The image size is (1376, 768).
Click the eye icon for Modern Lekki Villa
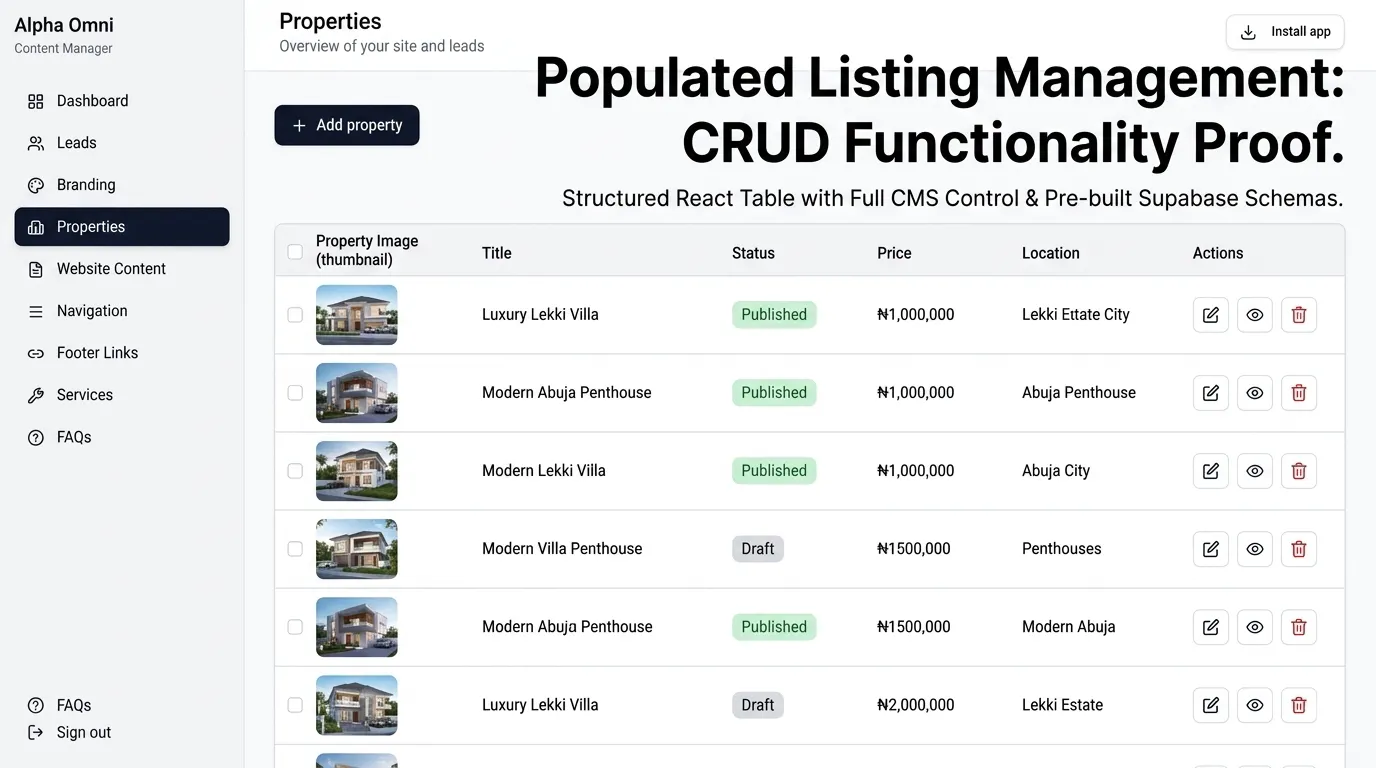(x=1255, y=471)
